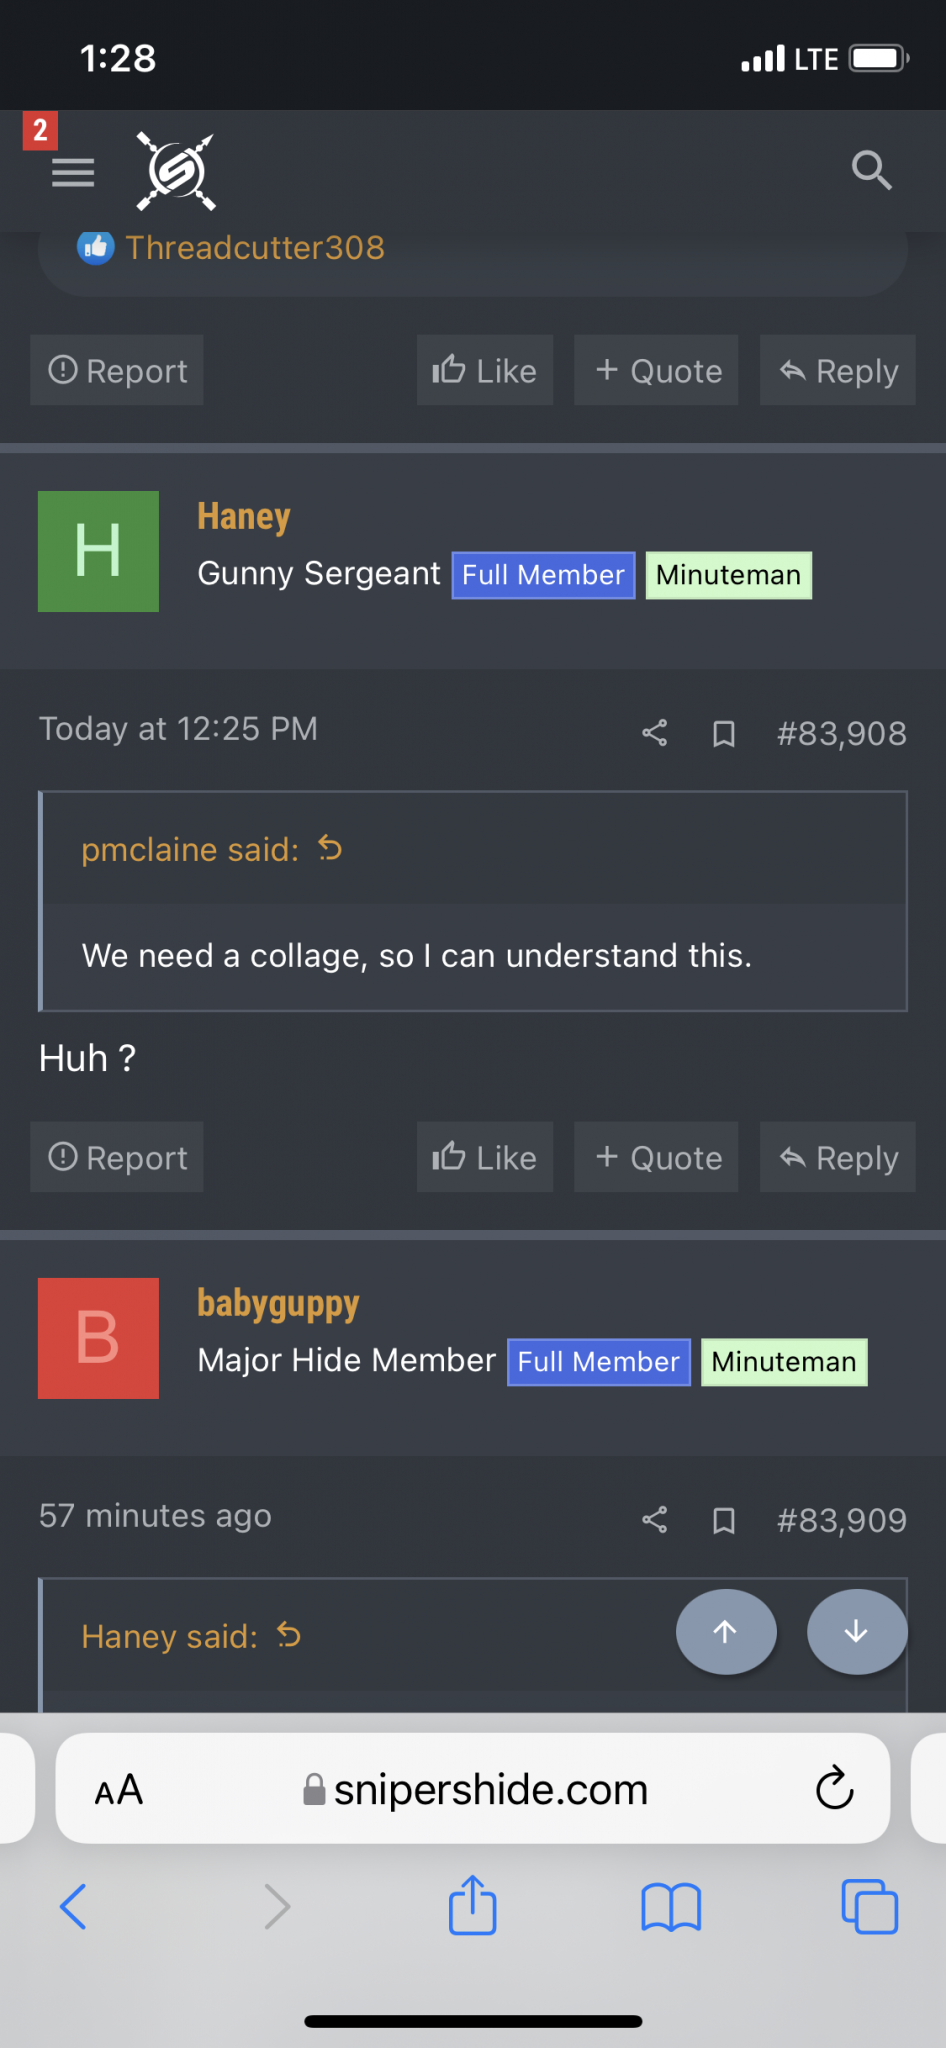Open the forum search magnifier

(x=871, y=170)
